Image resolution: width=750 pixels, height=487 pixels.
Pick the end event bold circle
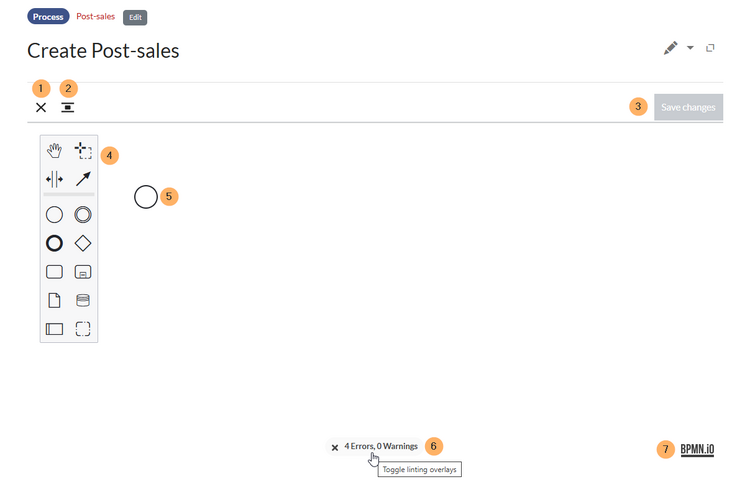pos(54,243)
